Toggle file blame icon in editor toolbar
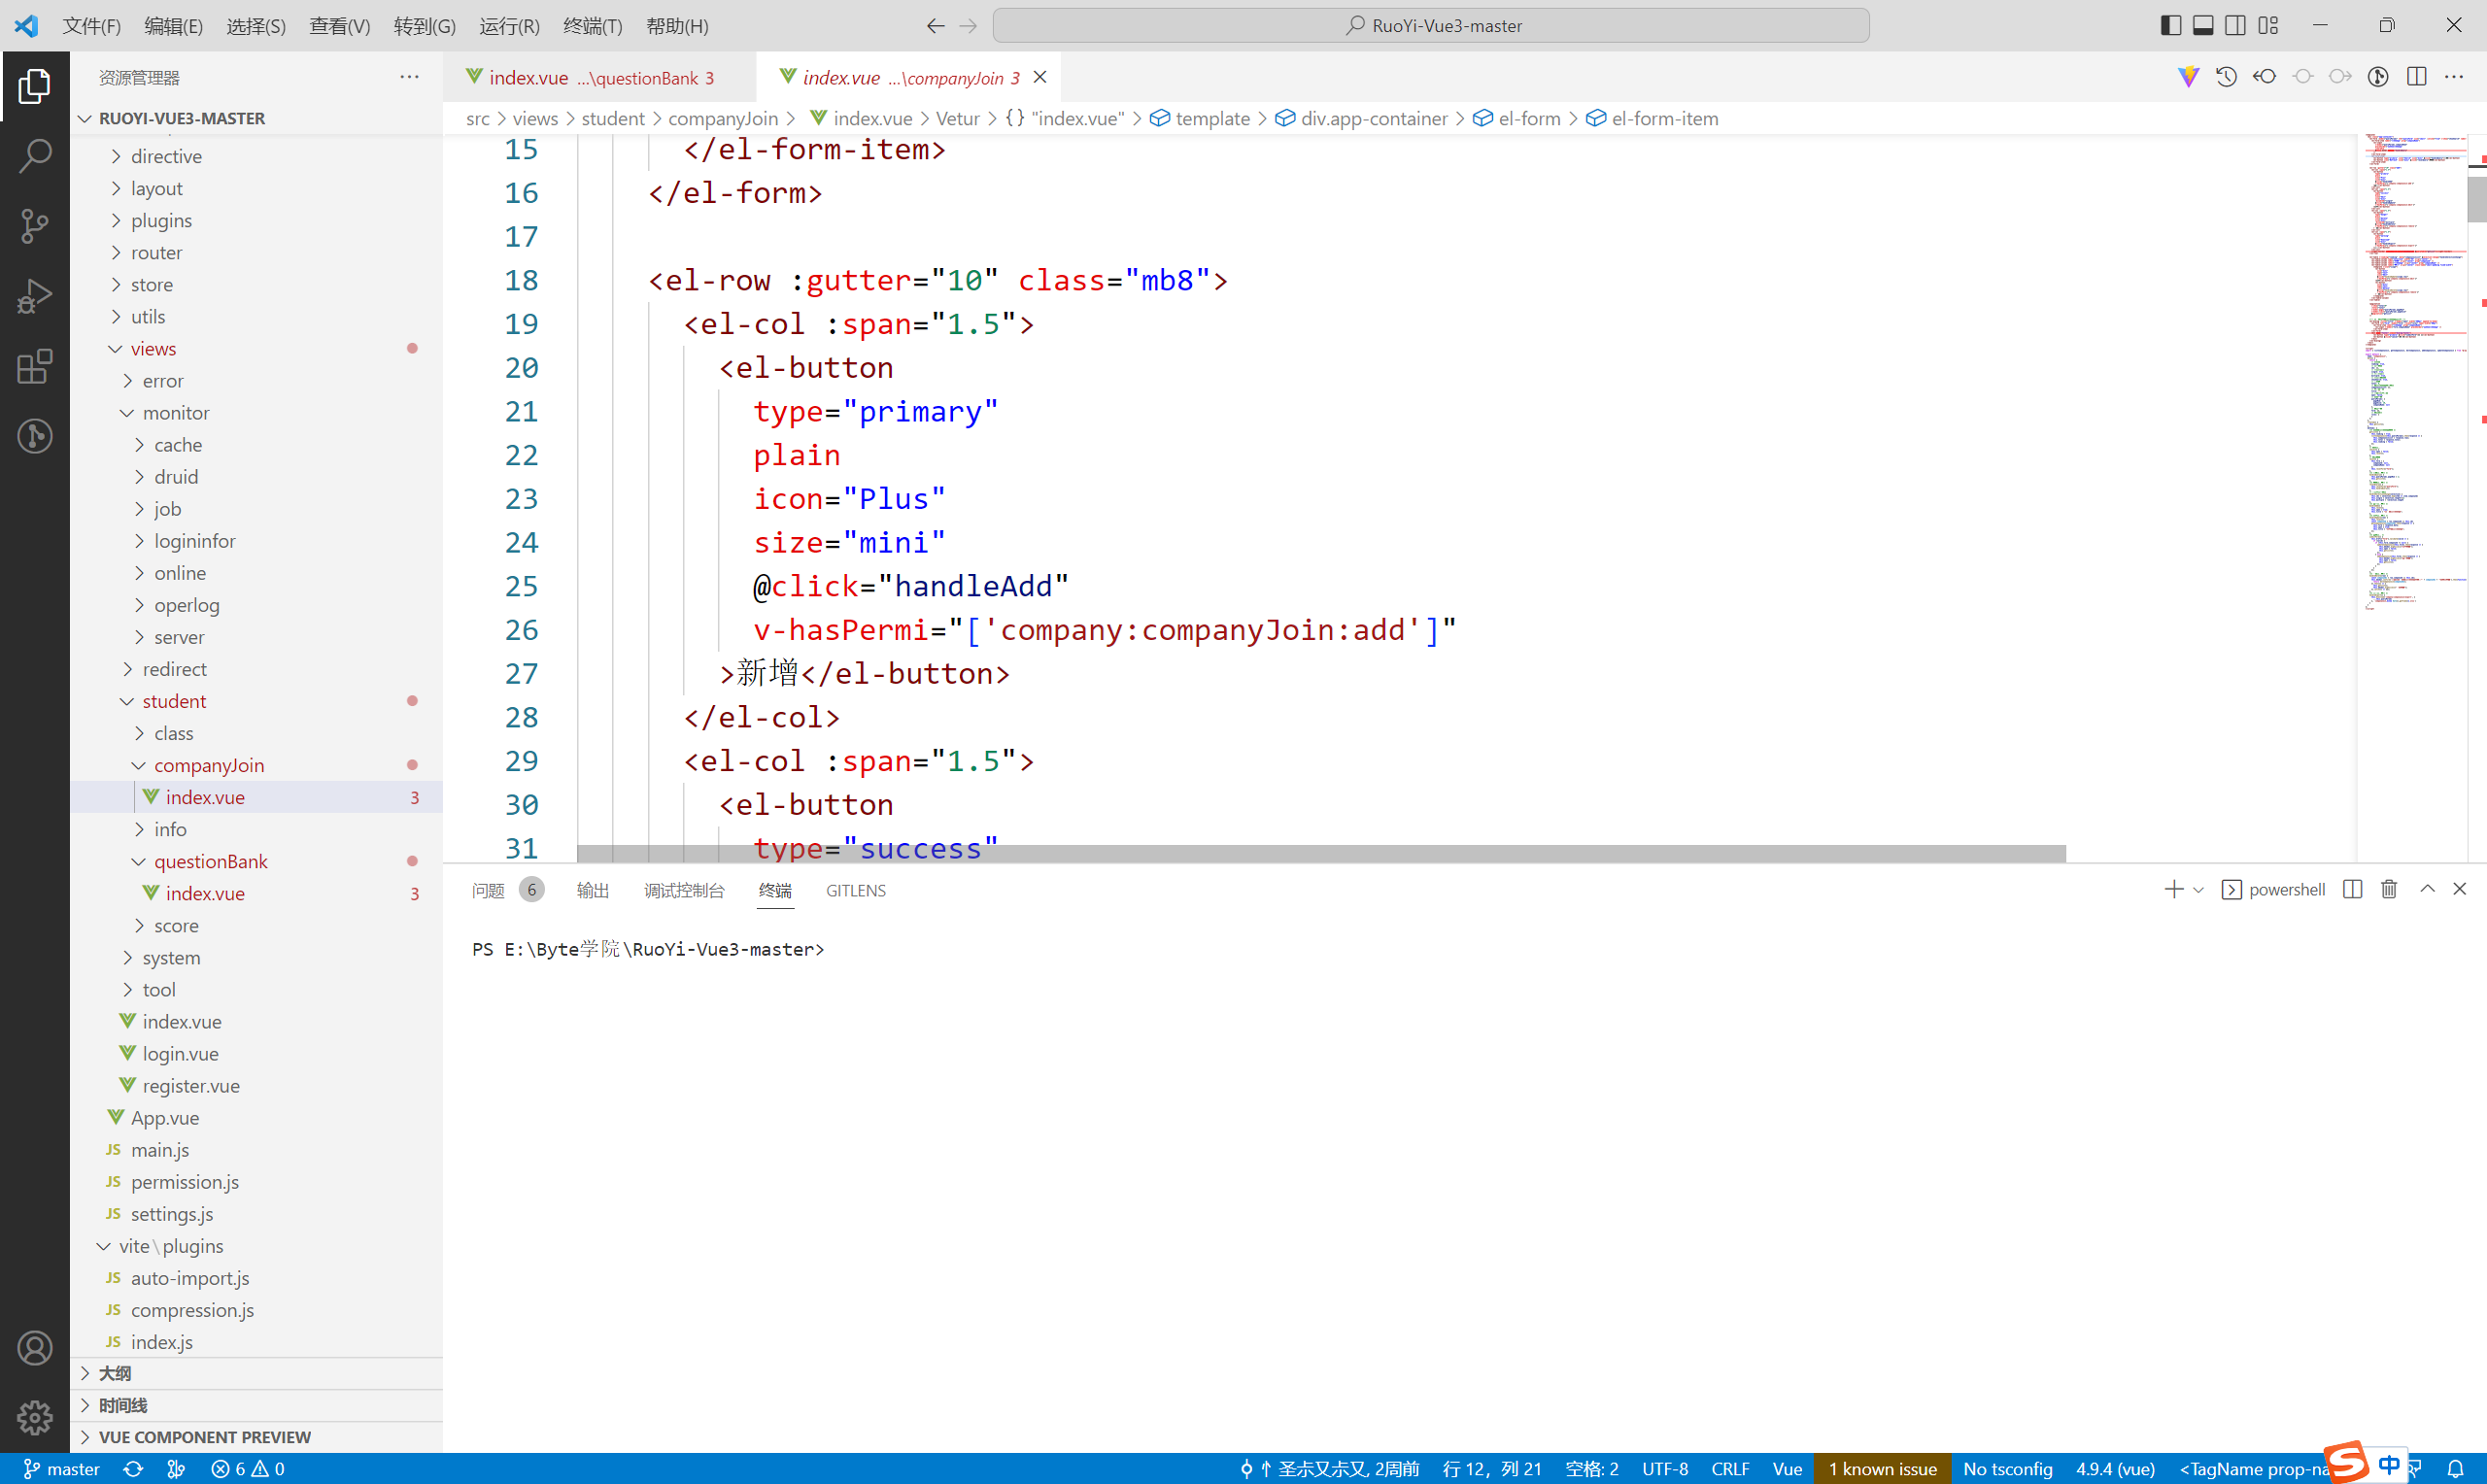Image resolution: width=2487 pixels, height=1484 pixels. pos(2378,77)
